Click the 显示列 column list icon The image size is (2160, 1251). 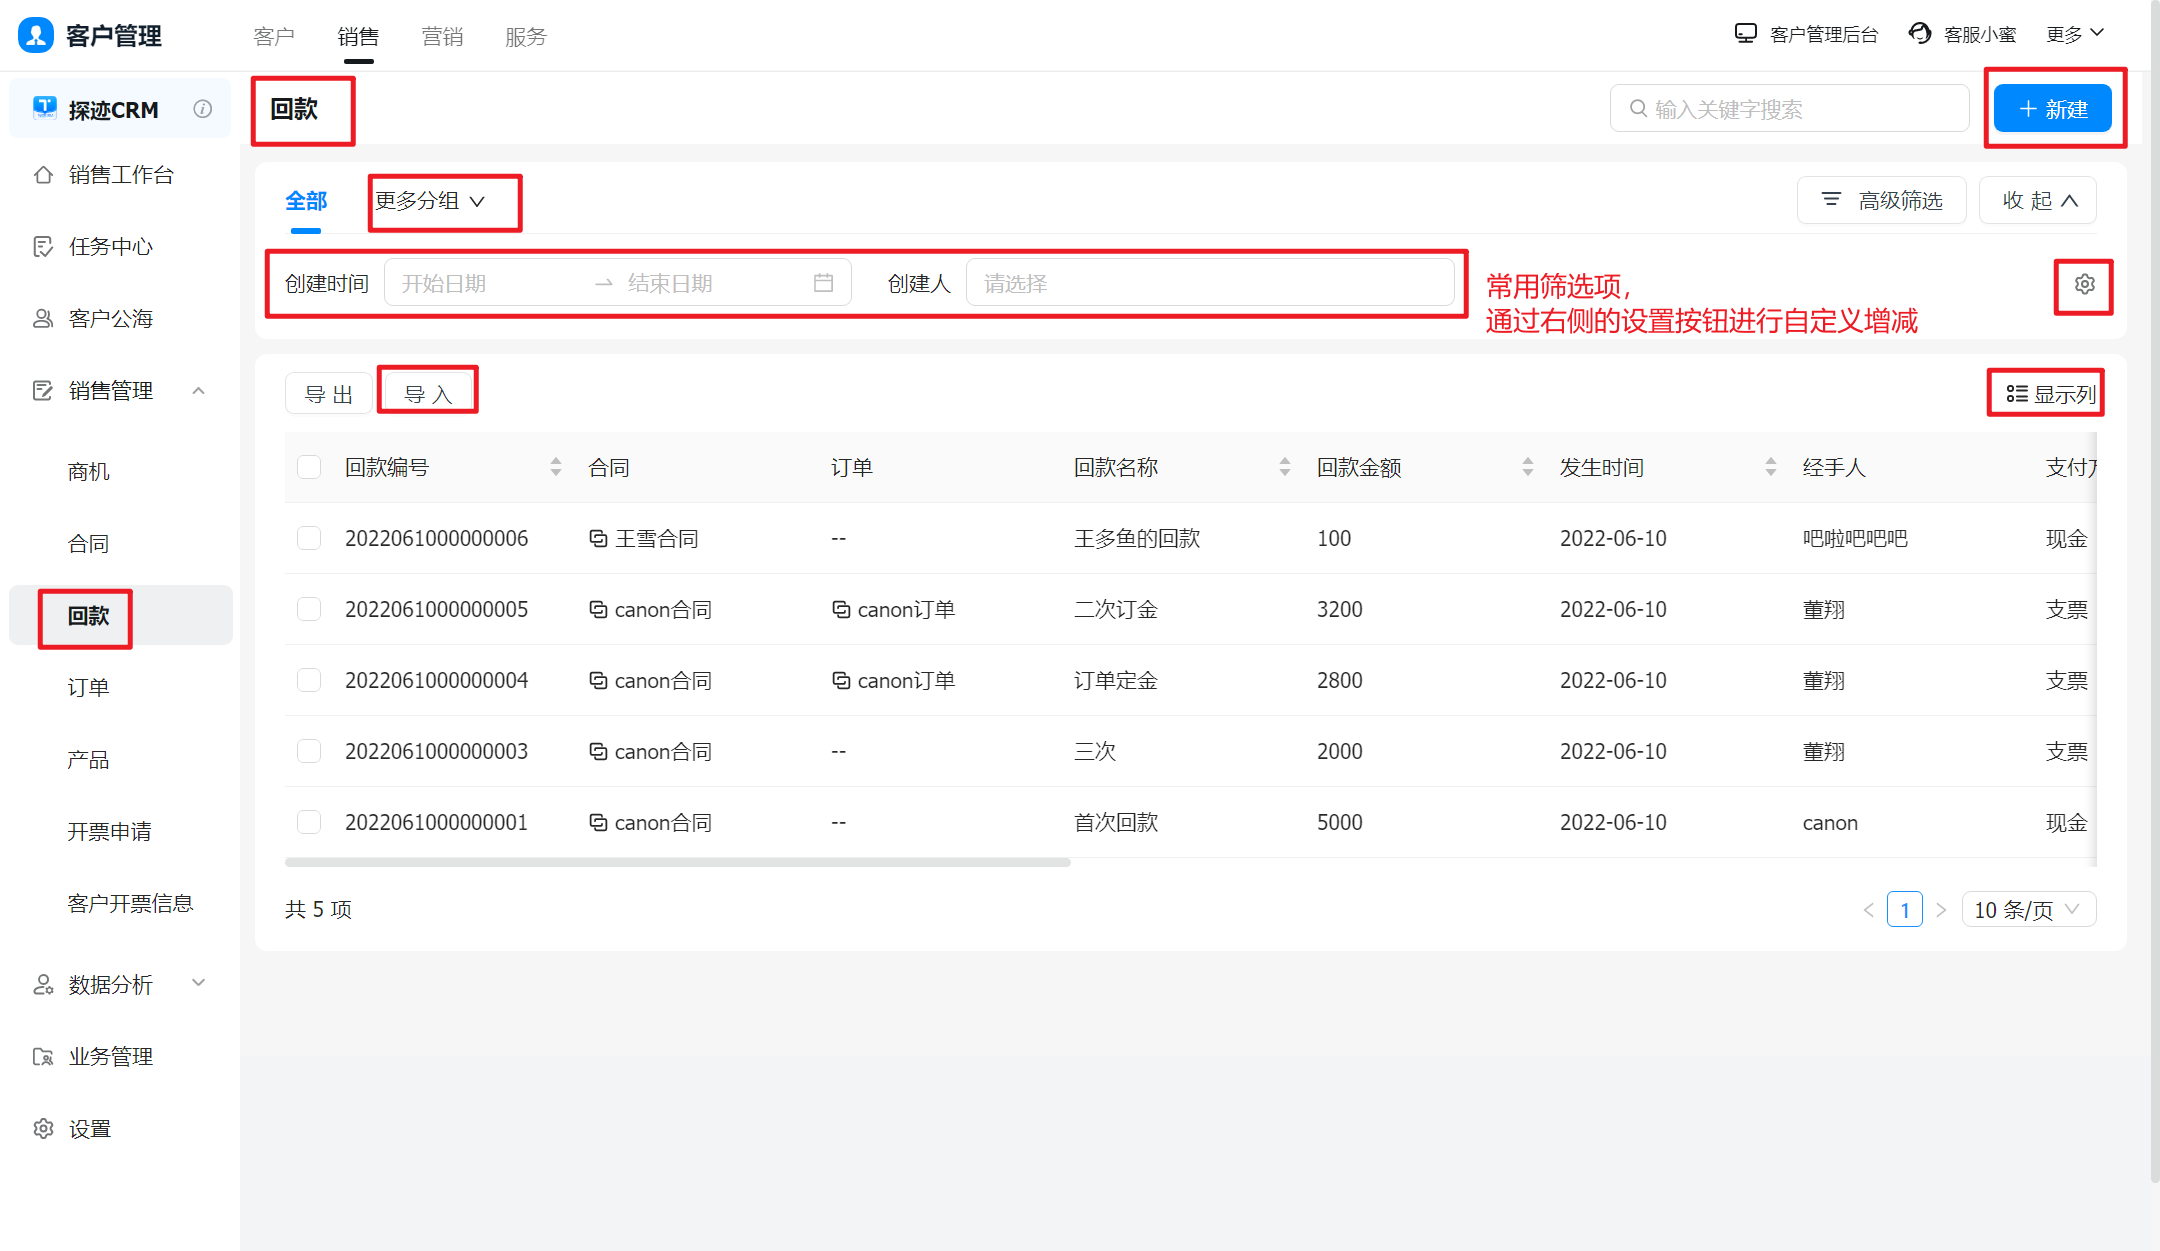pyautogui.click(x=2017, y=394)
